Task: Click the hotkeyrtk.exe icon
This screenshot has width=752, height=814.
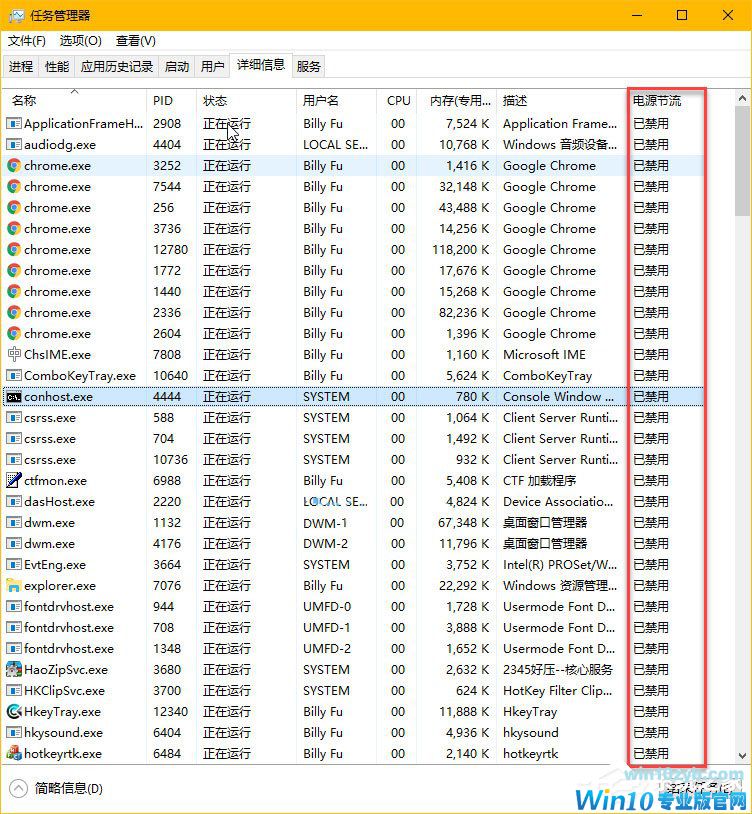Action: 13,753
